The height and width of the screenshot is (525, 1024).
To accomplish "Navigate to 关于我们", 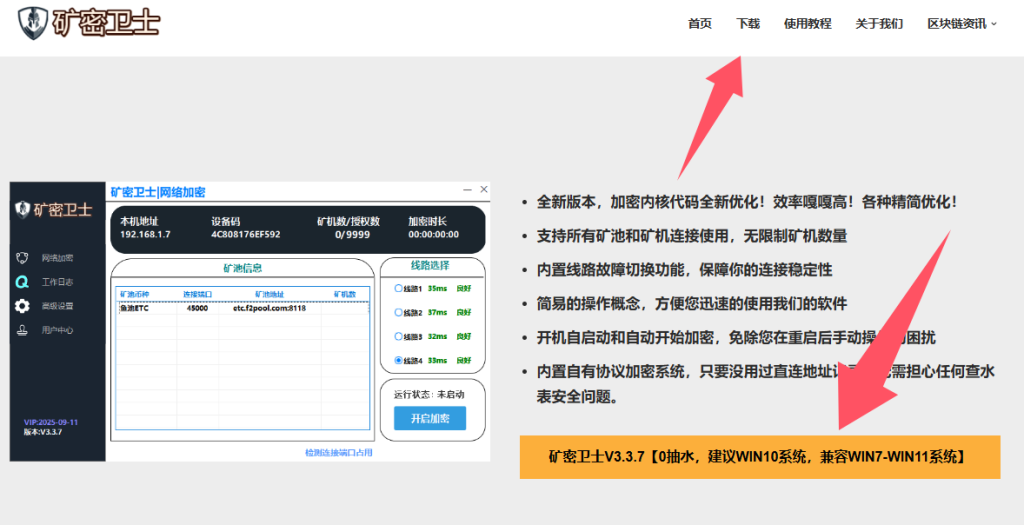I will pyautogui.click(x=879, y=24).
